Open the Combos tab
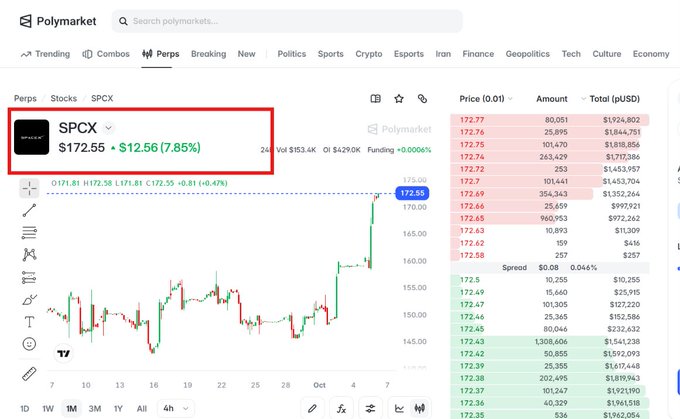This screenshot has width=680, height=419. click(106, 54)
